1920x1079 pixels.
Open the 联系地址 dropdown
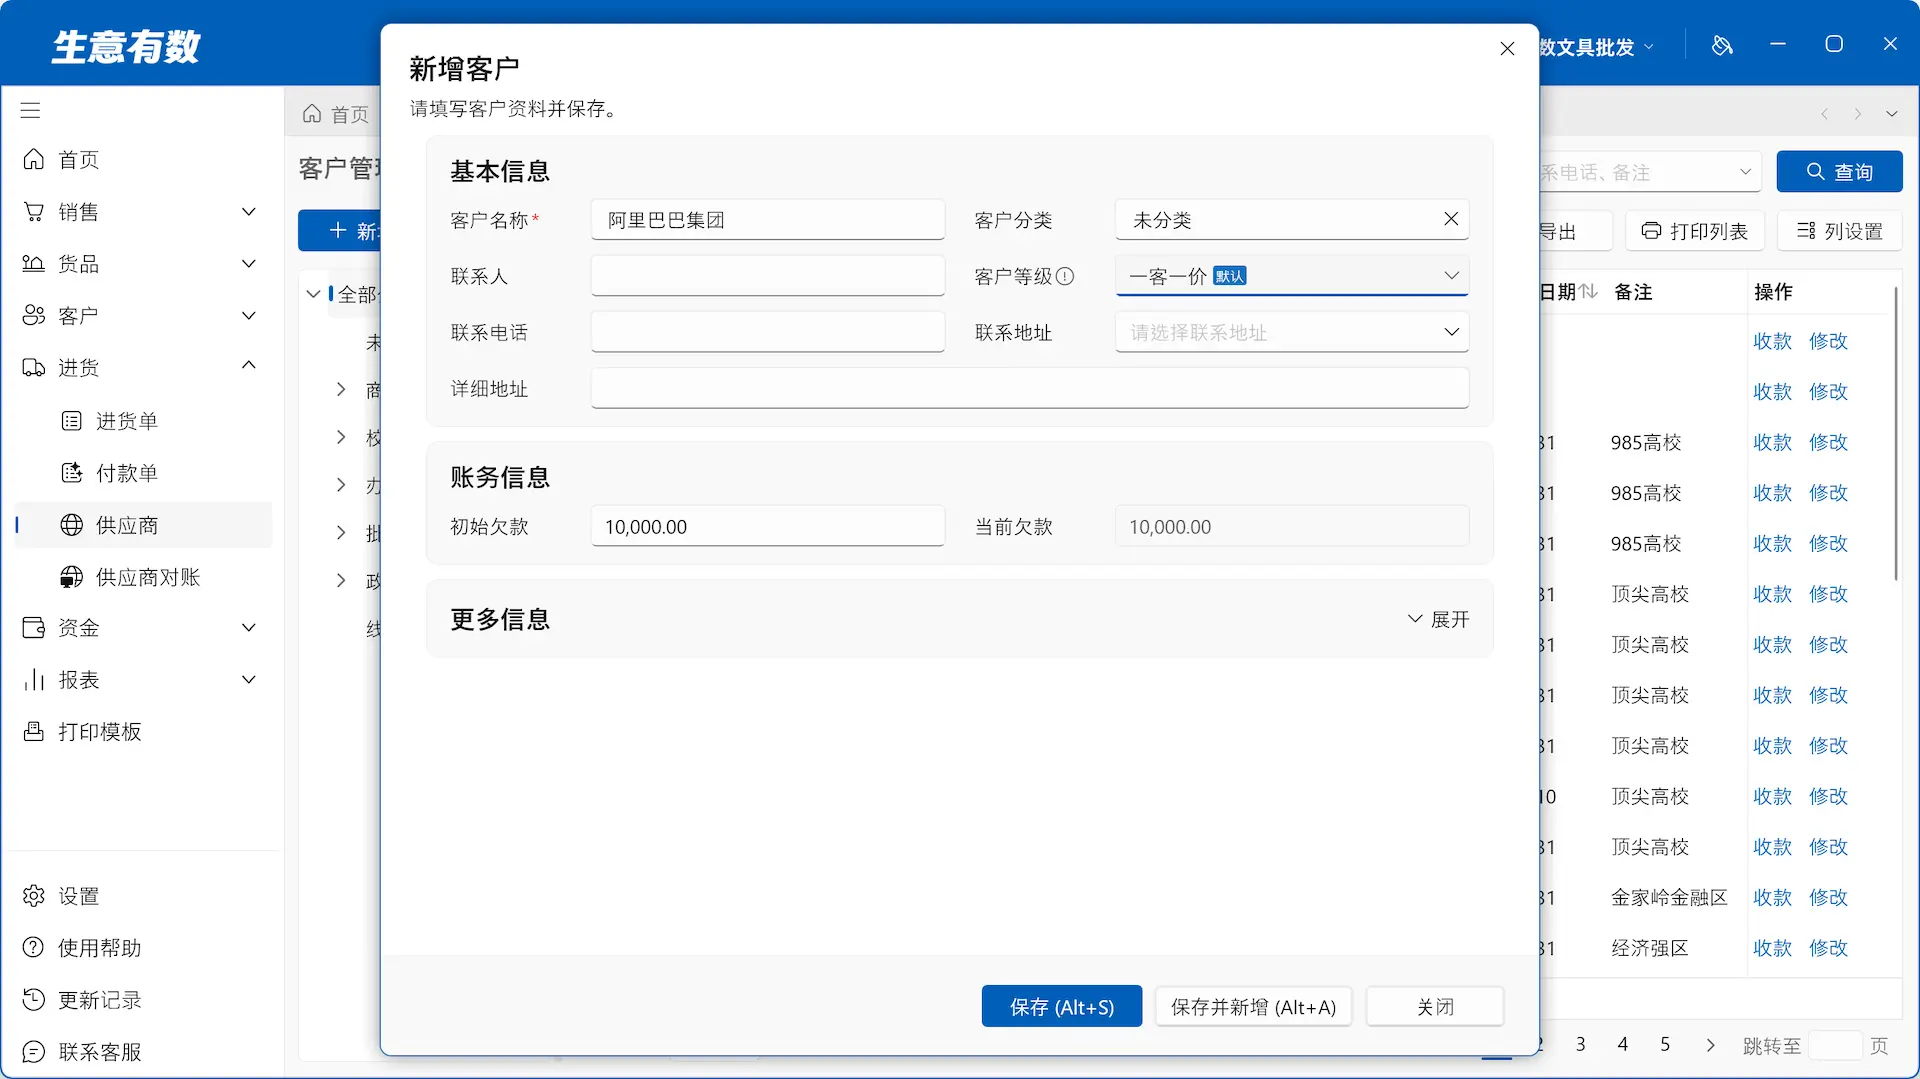pos(1291,332)
